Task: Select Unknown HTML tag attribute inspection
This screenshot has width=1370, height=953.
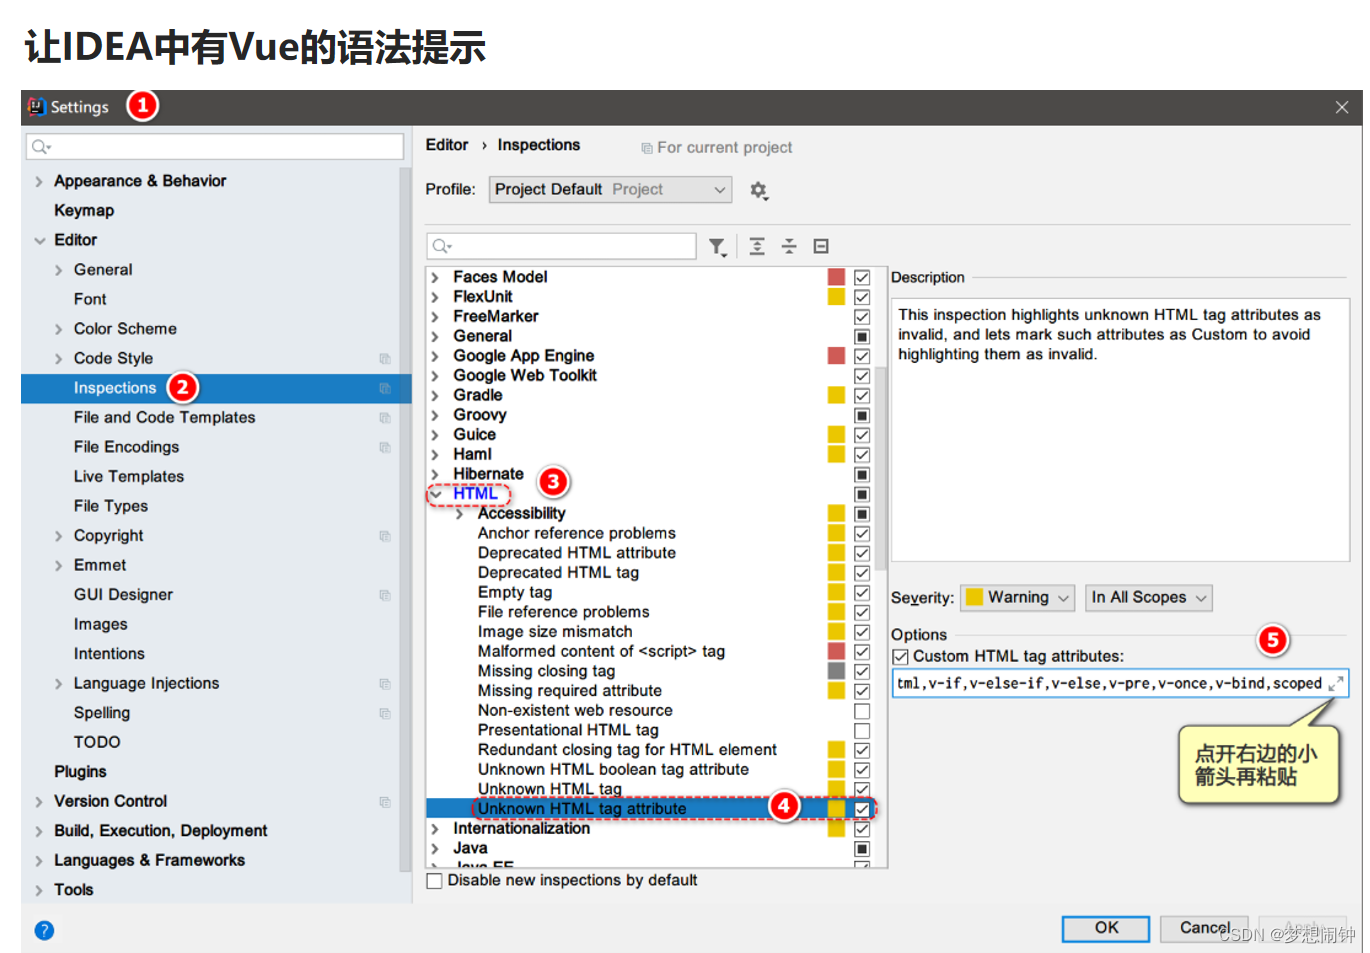Action: pyautogui.click(x=582, y=809)
